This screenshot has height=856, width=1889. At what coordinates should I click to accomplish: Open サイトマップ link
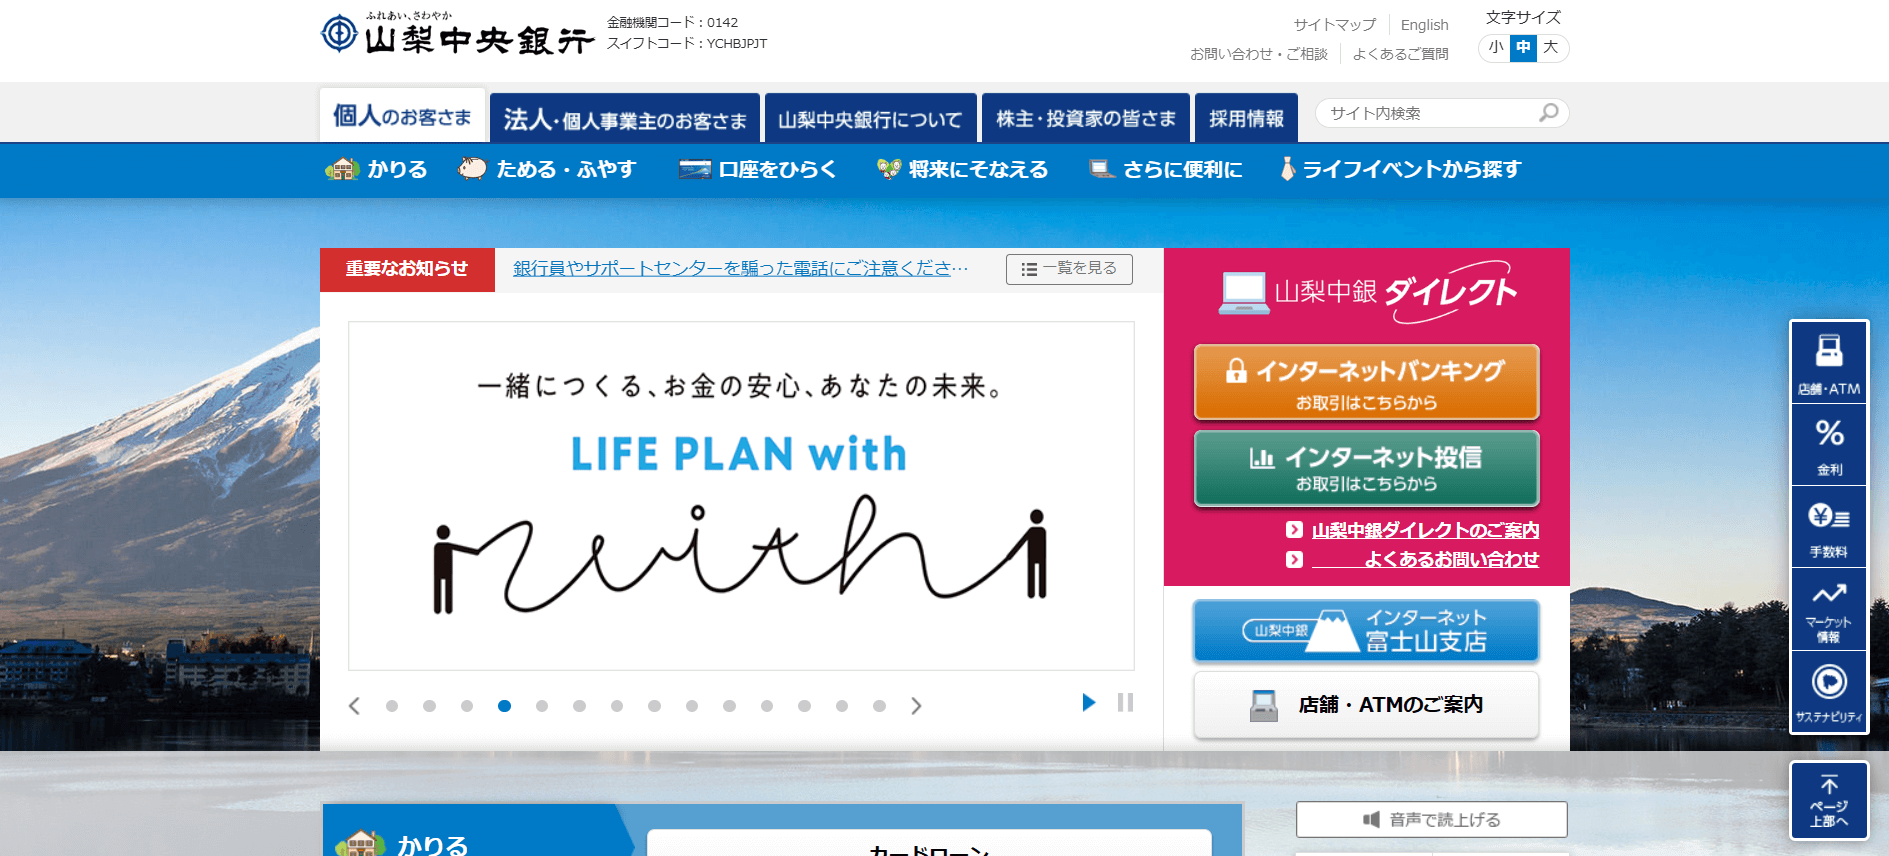tap(1334, 25)
